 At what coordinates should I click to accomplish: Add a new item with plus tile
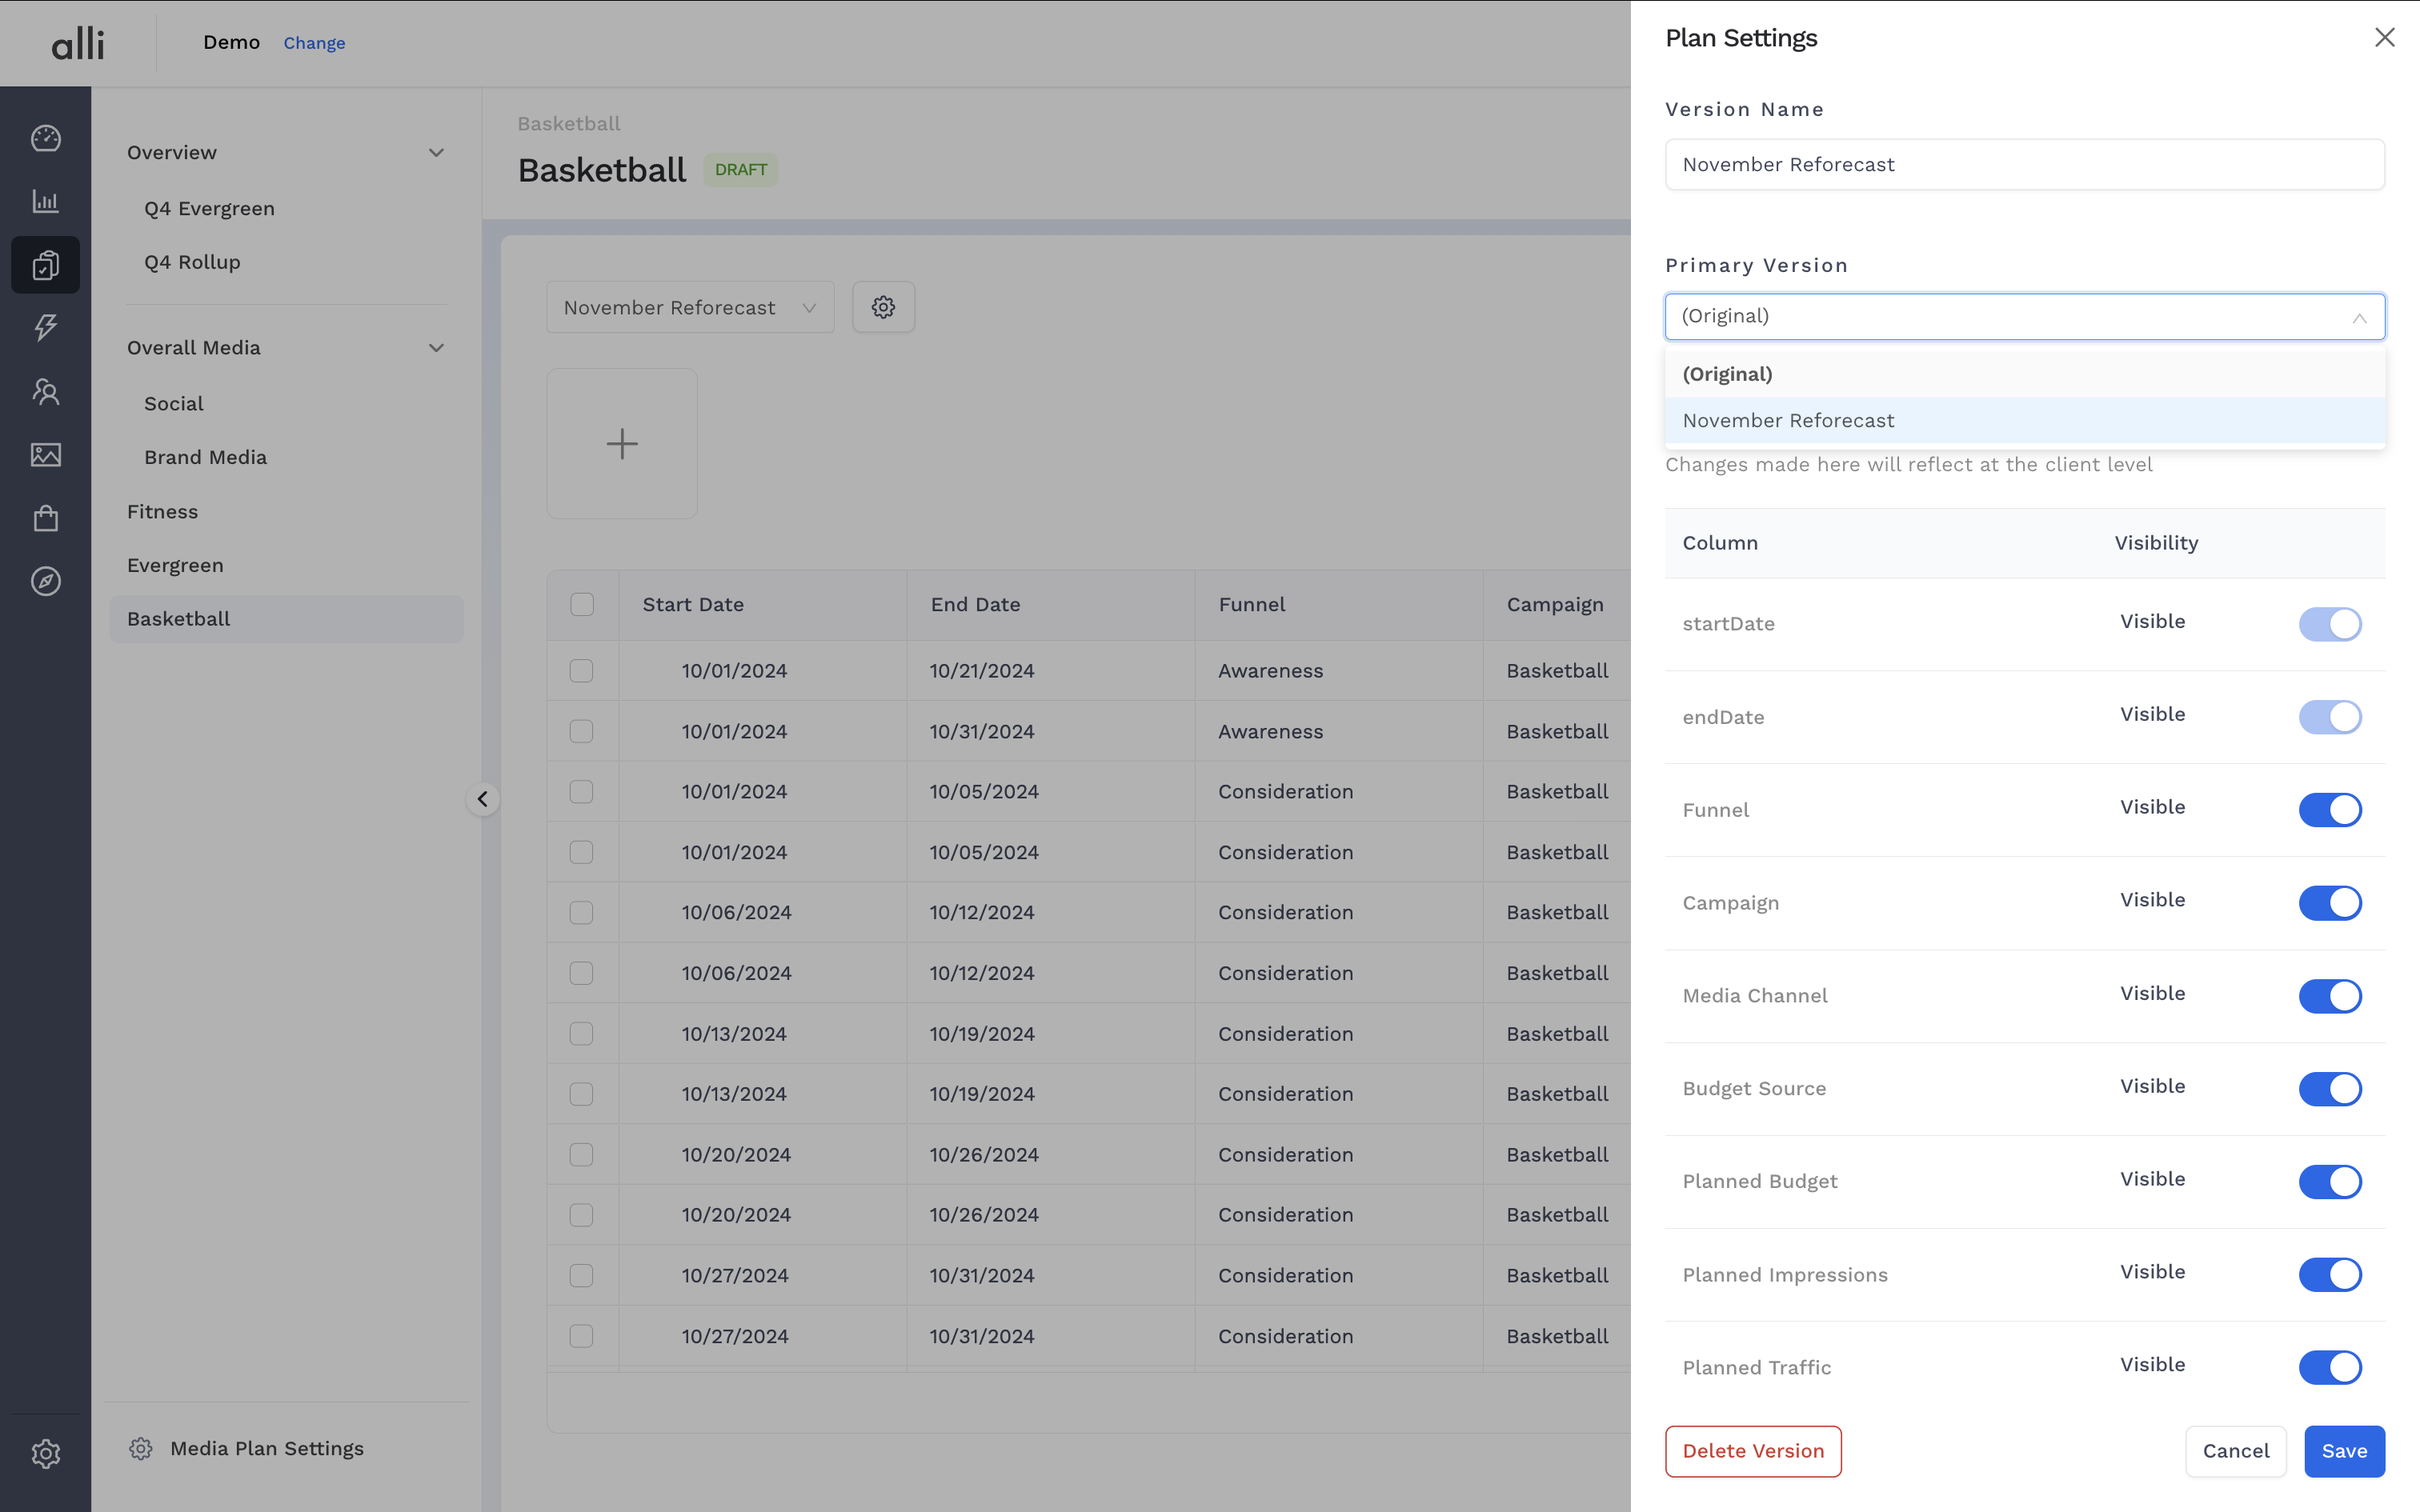[x=622, y=443]
